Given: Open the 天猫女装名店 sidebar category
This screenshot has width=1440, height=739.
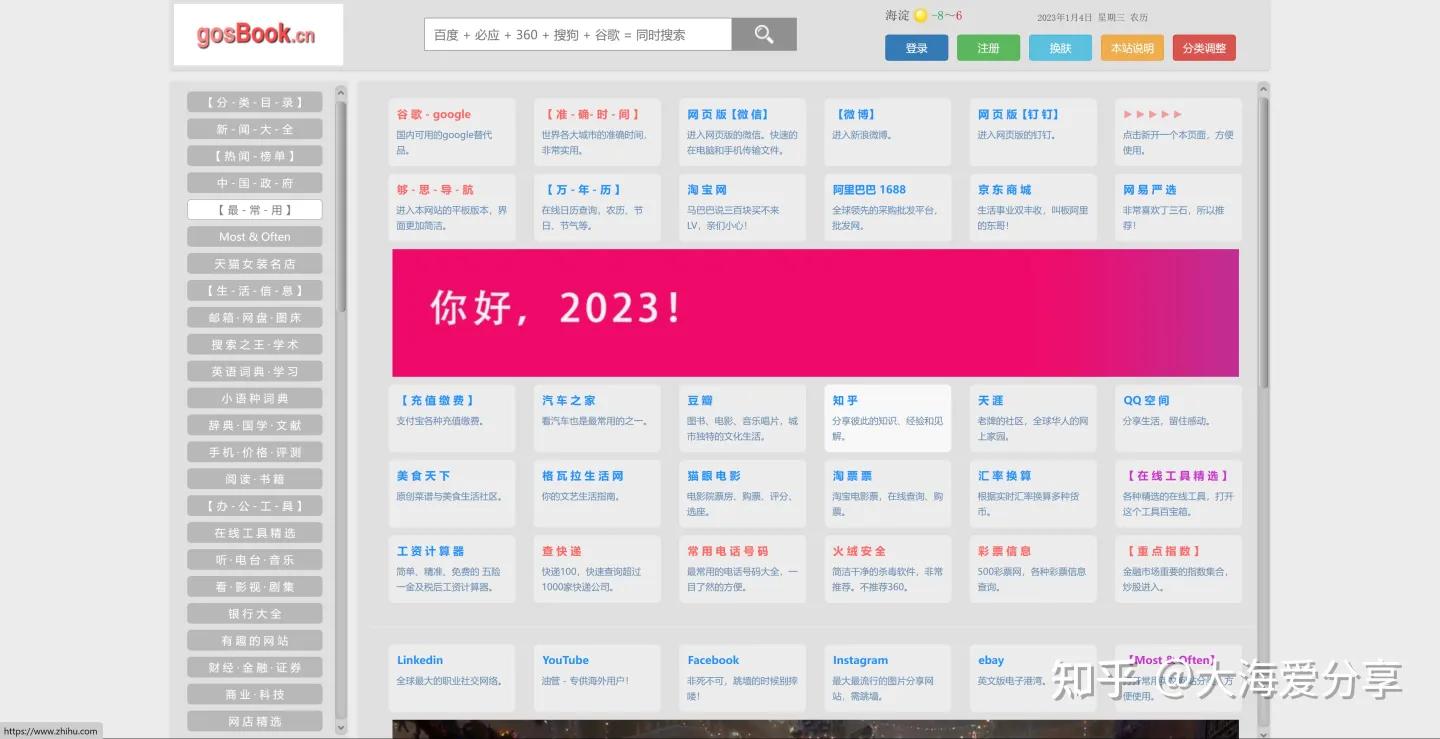Looking at the screenshot, I should pos(254,263).
